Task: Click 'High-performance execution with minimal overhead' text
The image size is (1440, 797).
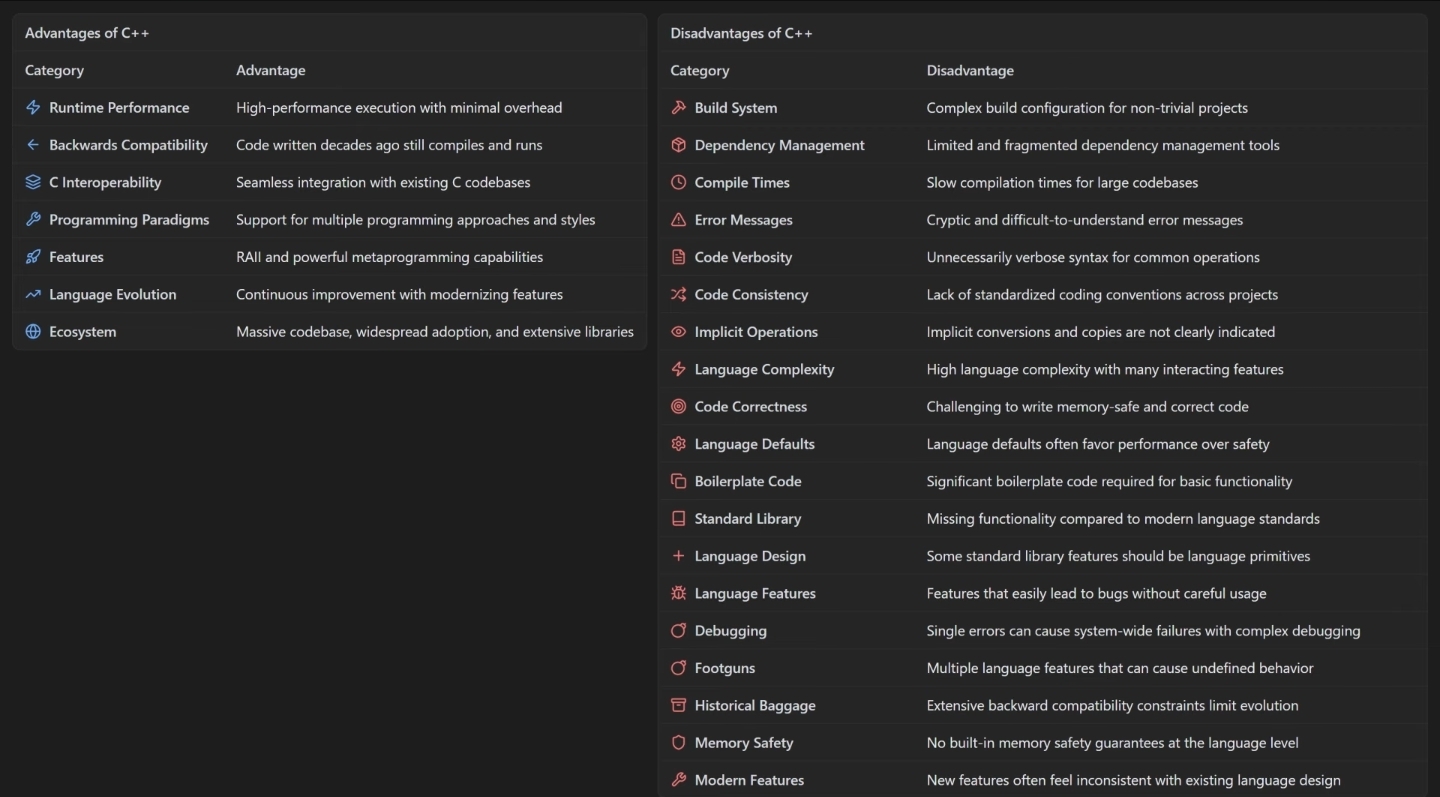Action: click(x=399, y=108)
